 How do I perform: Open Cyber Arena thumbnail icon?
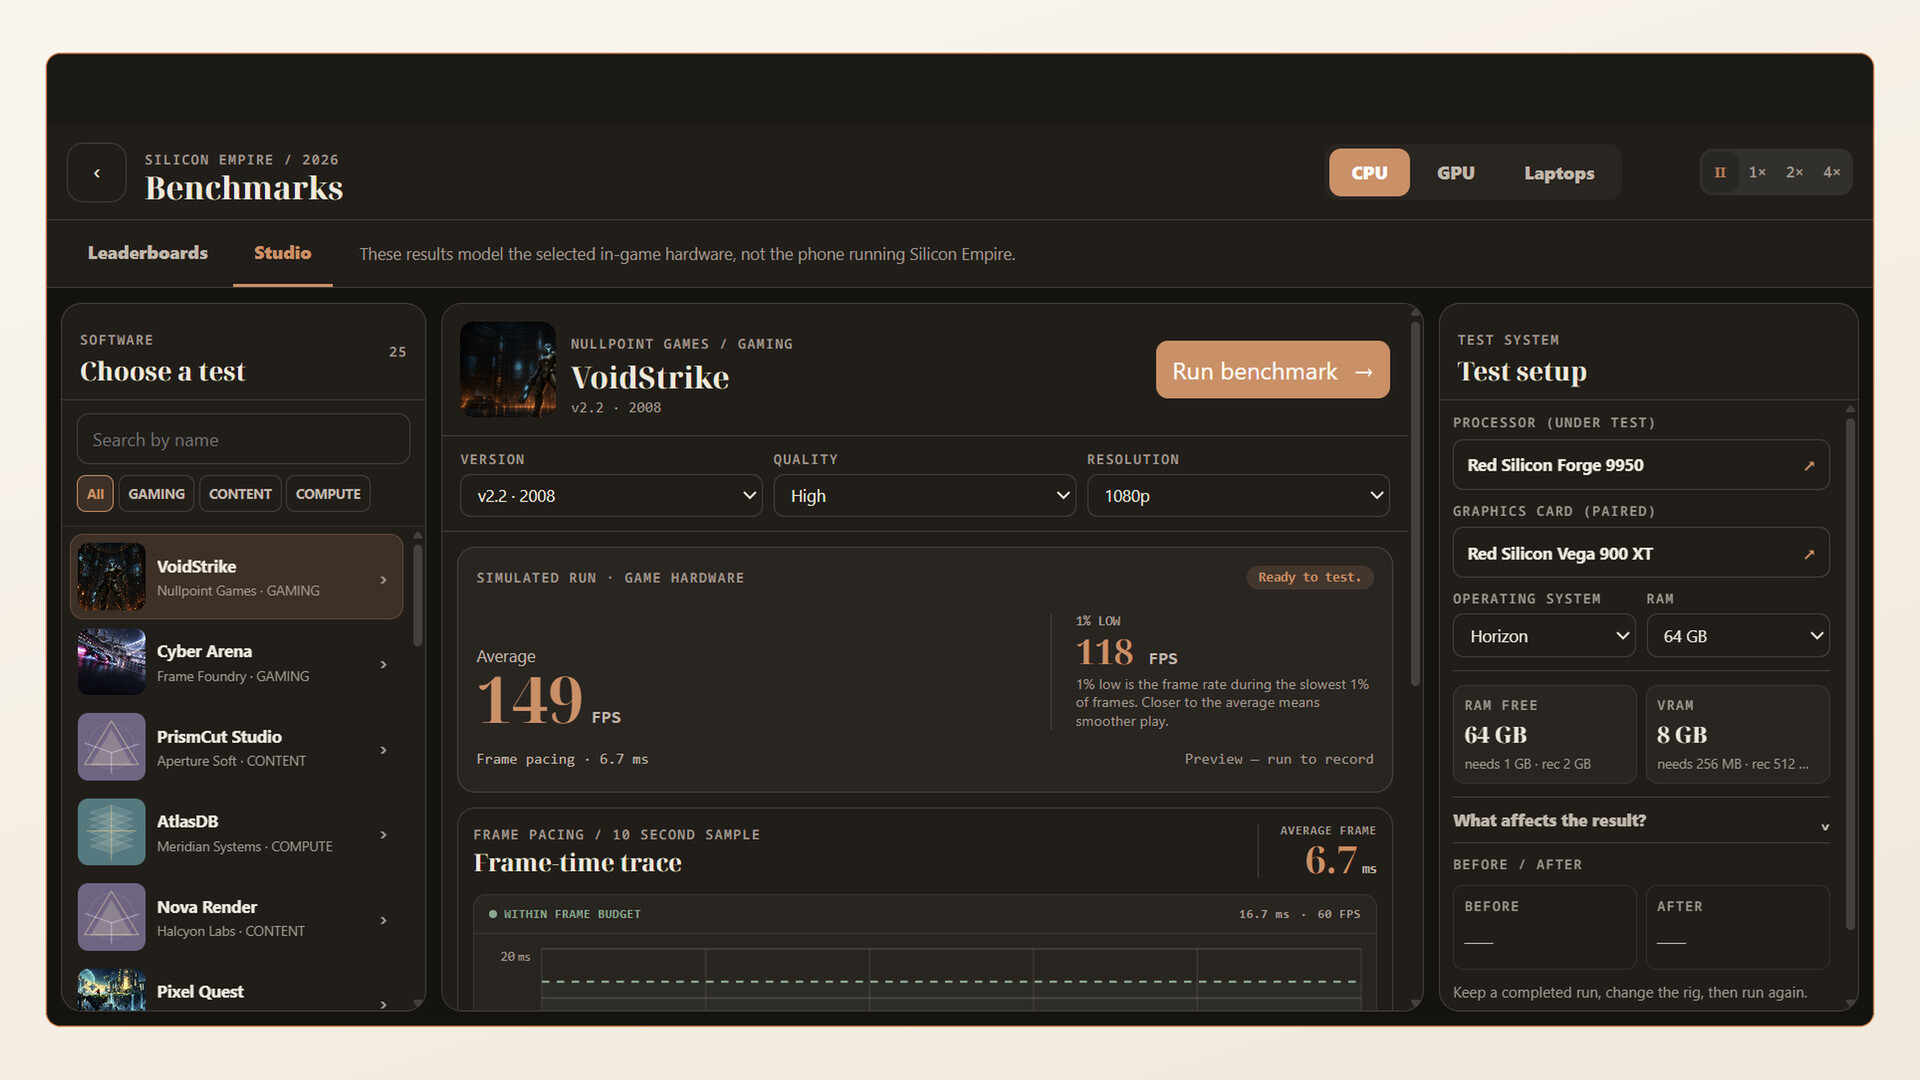(x=112, y=662)
